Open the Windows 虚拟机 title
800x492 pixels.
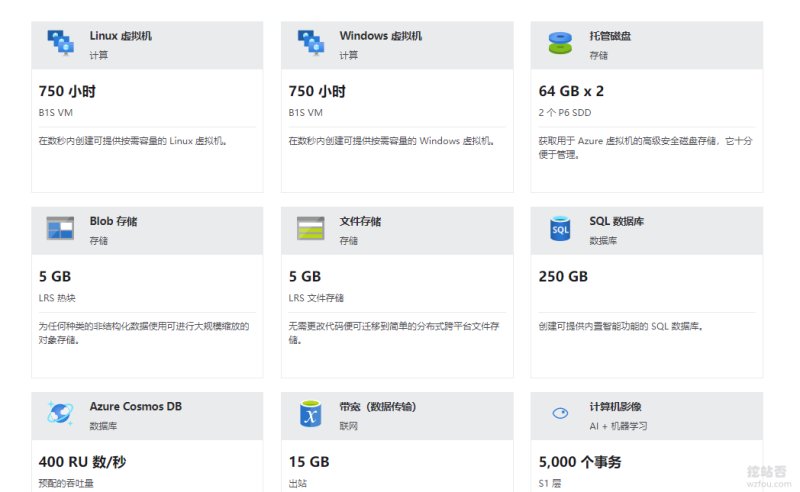point(381,36)
